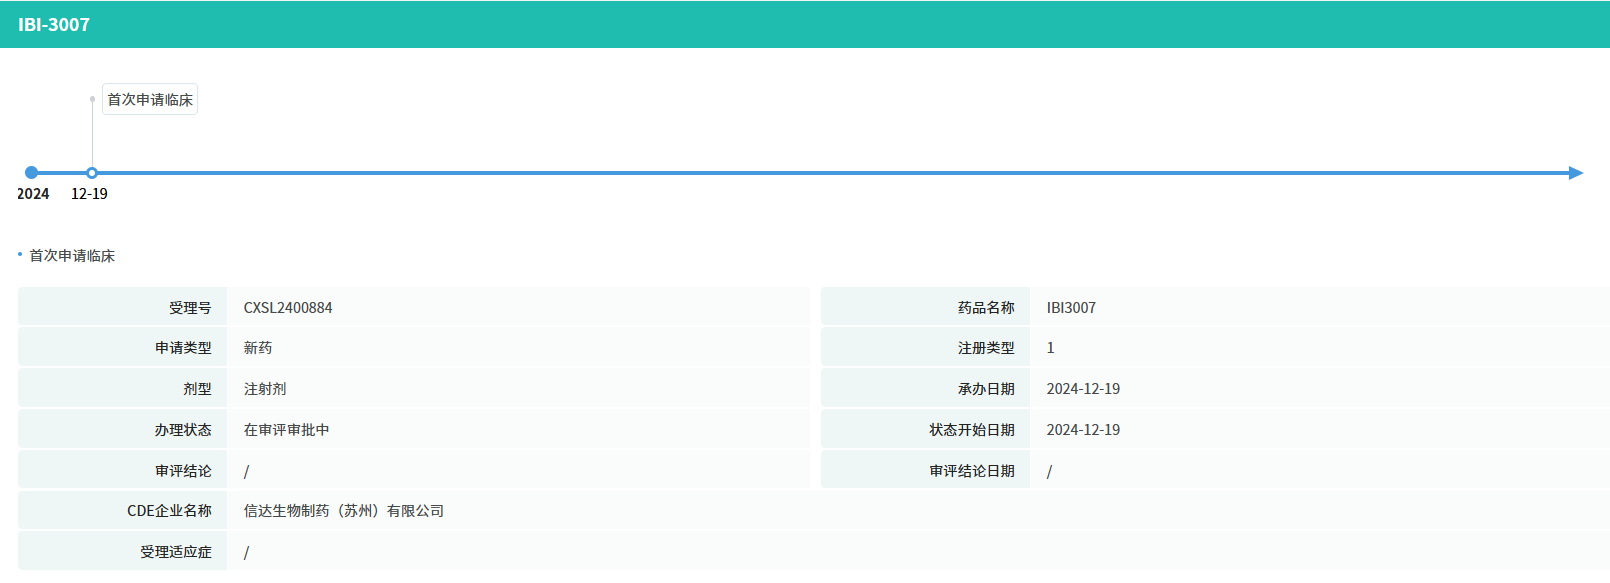Click the 受理号 field label

click(x=190, y=308)
